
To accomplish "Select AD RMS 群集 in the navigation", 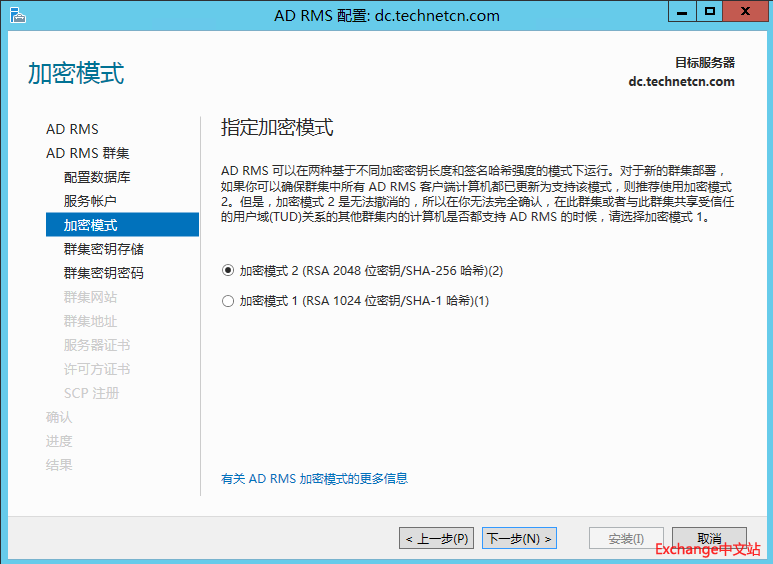I will tap(87, 153).
